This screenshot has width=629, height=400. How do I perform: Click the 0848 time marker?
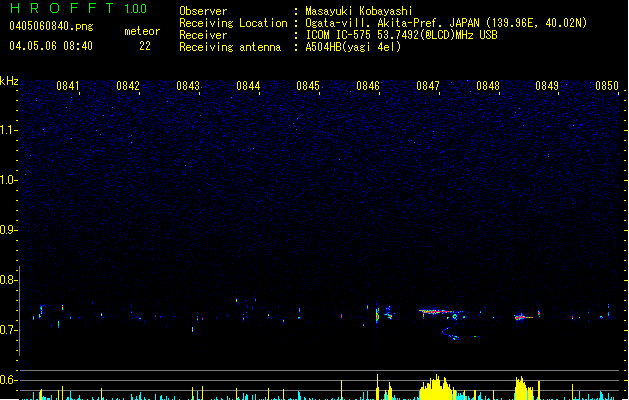pos(488,86)
